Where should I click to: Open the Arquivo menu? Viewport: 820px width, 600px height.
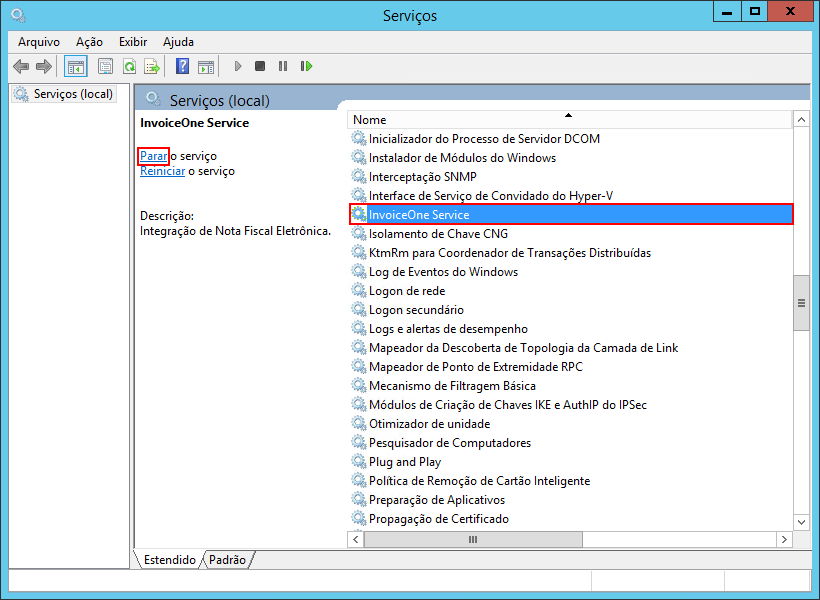pos(39,42)
